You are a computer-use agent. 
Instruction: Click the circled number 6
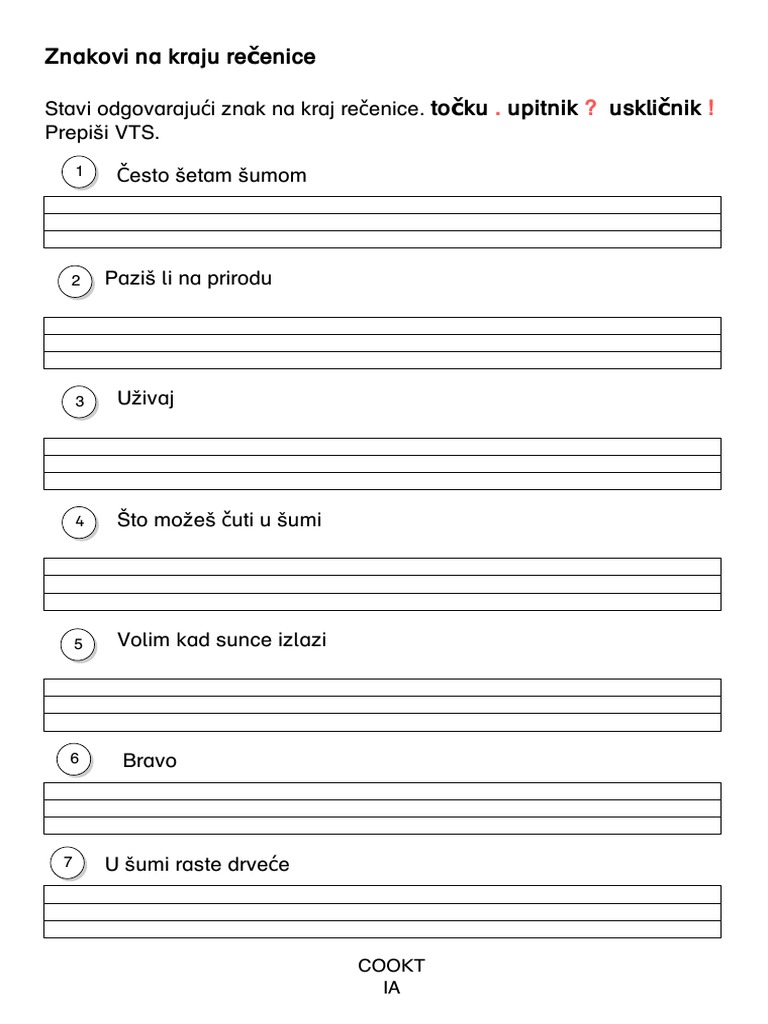pos(74,760)
